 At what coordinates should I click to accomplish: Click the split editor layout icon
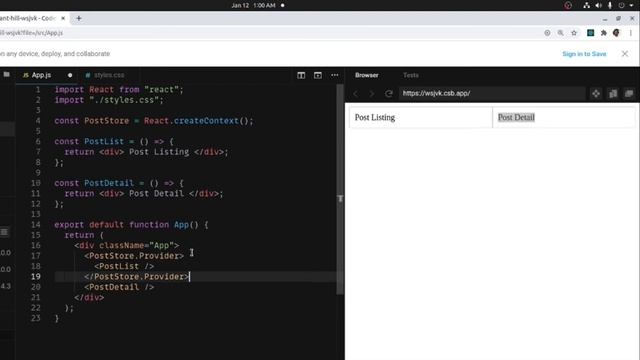(301, 75)
